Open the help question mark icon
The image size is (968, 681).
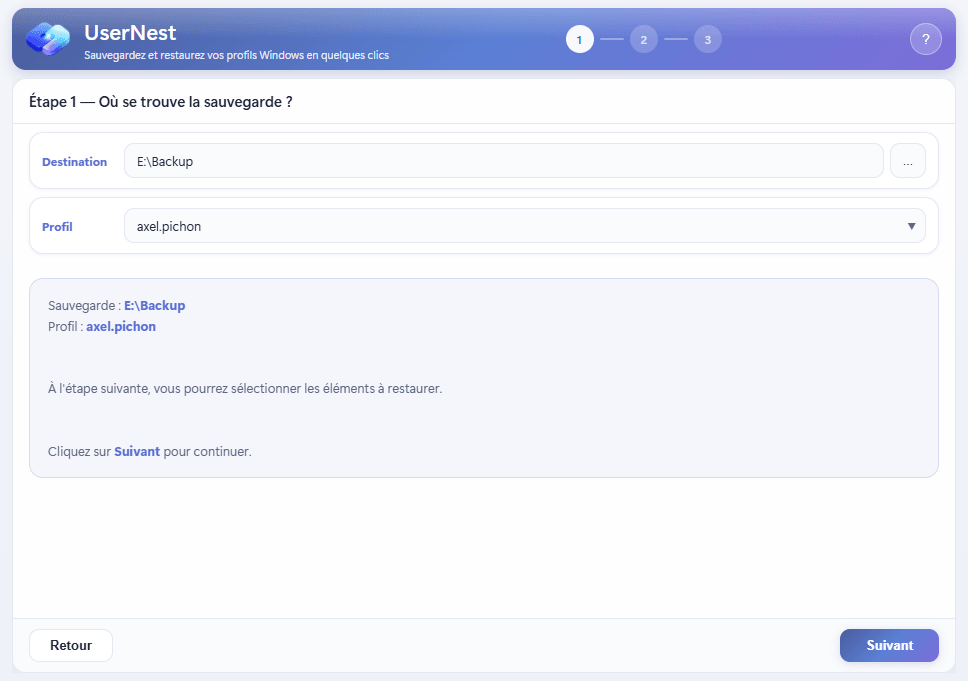[926, 38]
